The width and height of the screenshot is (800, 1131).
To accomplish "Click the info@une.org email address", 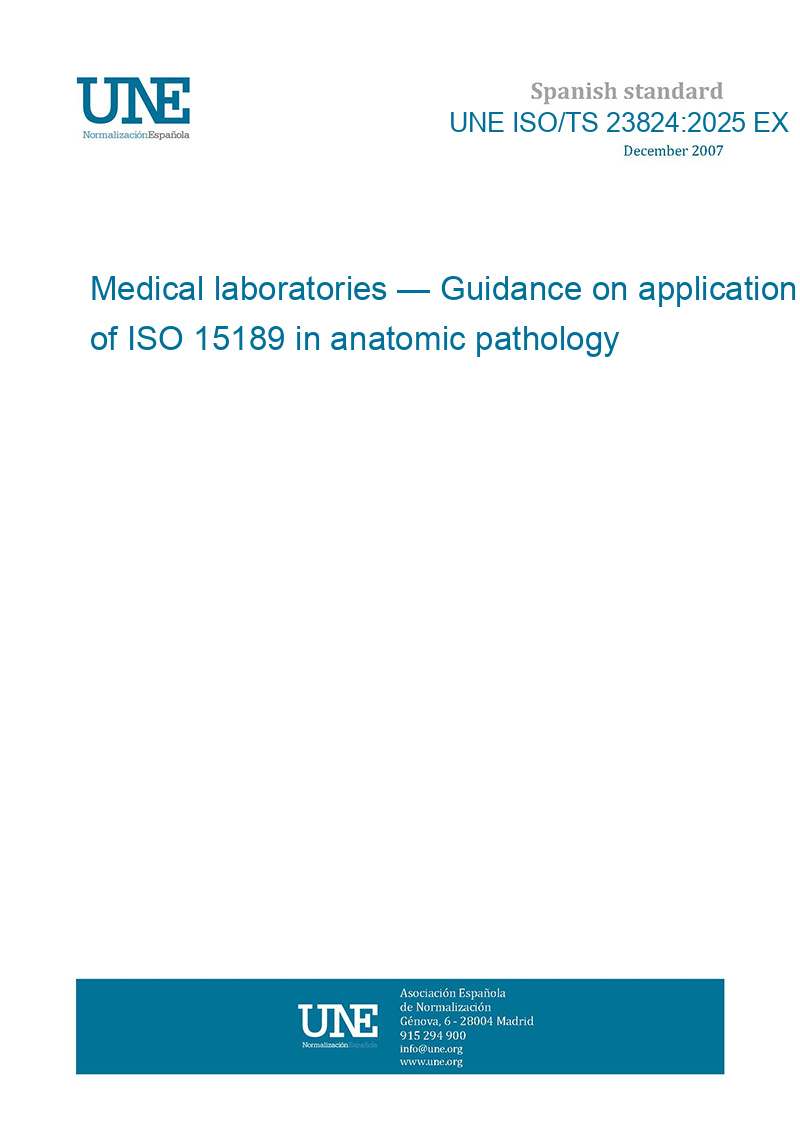I will pos(431,1049).
